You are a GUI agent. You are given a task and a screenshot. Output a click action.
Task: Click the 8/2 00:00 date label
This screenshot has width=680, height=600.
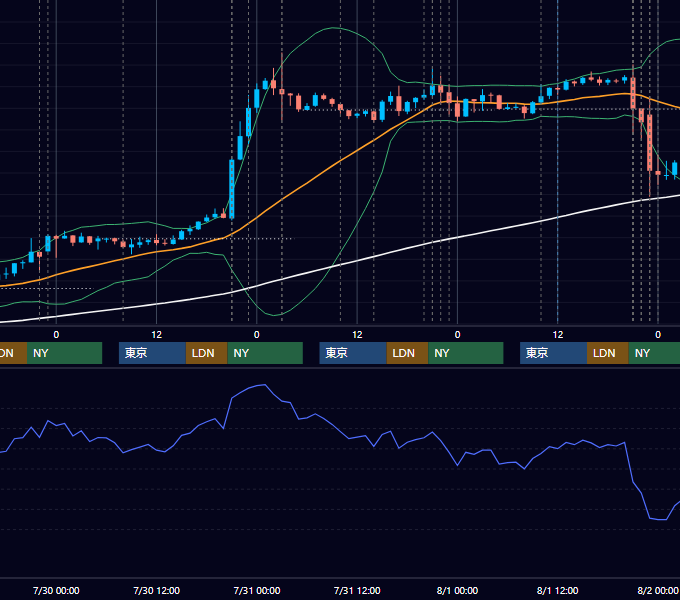[658, 590]
